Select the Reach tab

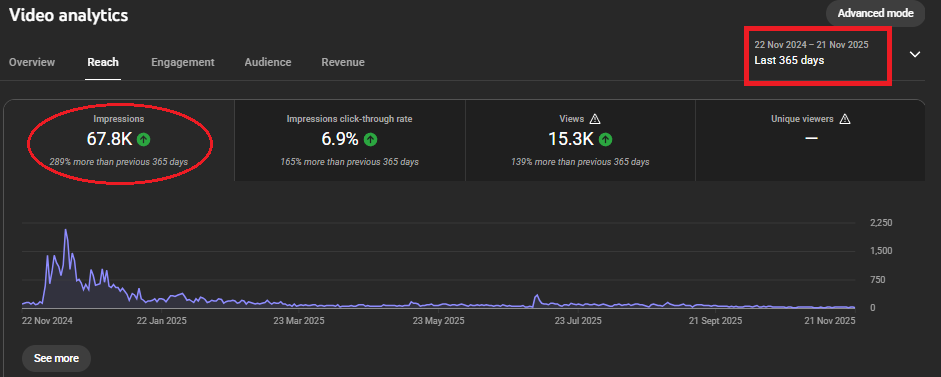tap(103, 62)
